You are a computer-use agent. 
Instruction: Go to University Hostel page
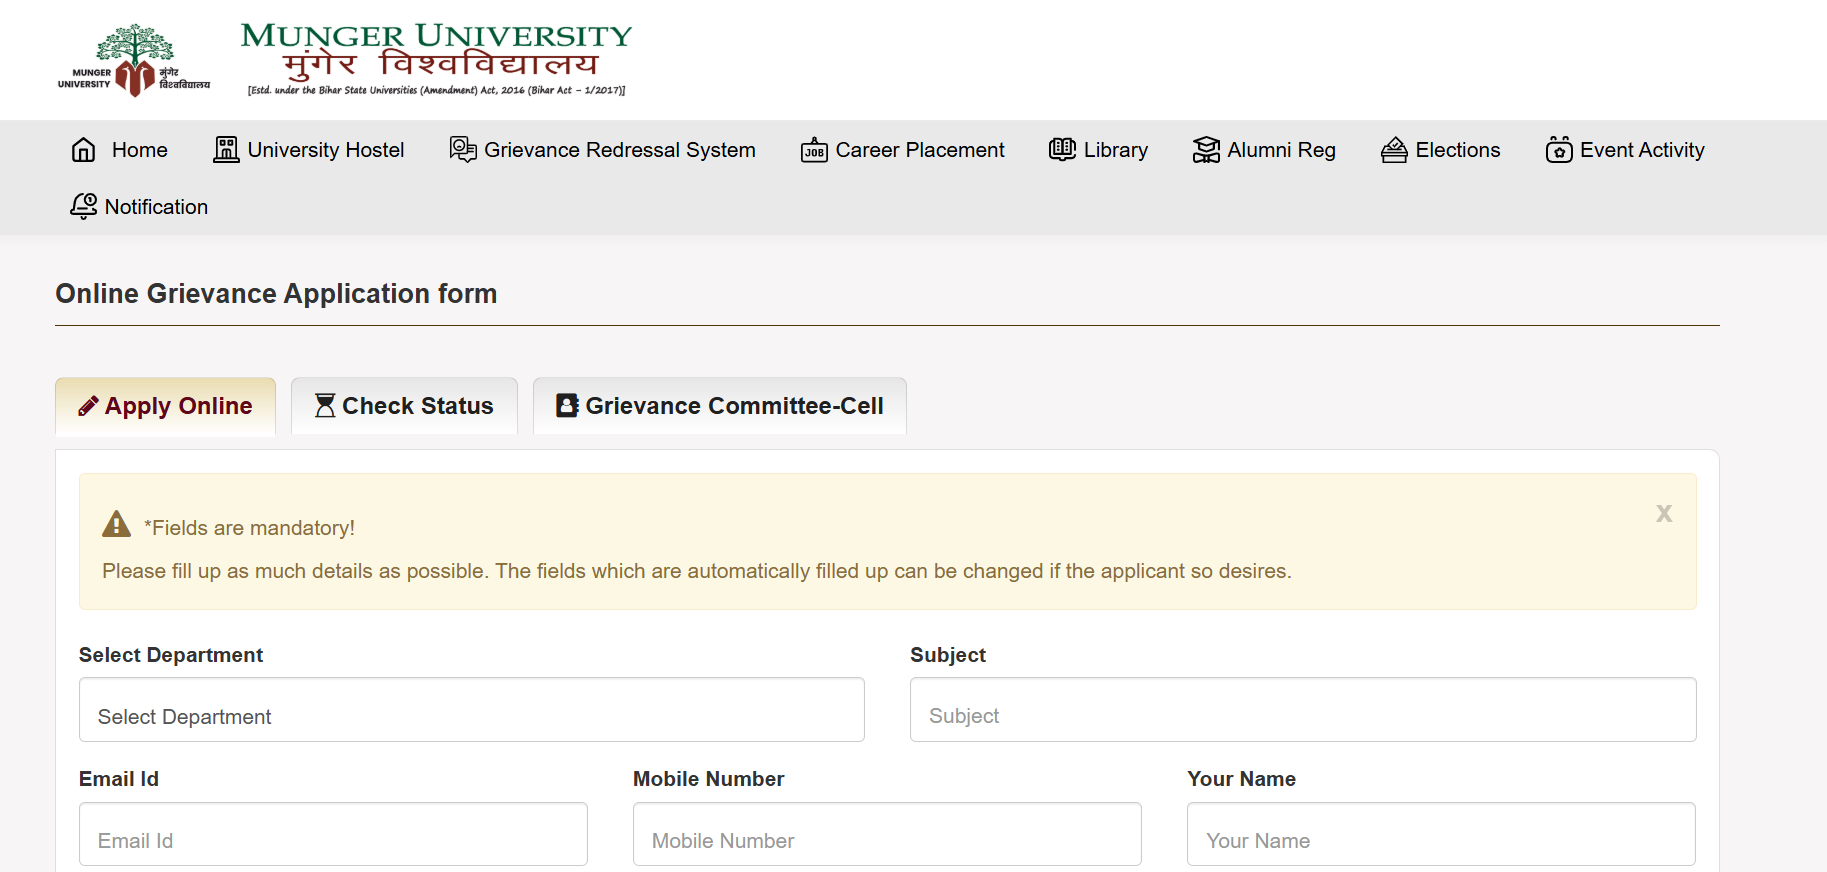tap(309, 150)
